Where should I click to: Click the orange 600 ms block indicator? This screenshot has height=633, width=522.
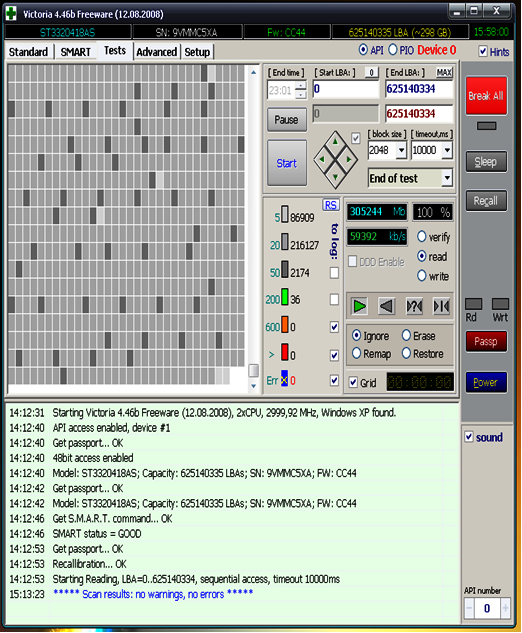(285, 324)
